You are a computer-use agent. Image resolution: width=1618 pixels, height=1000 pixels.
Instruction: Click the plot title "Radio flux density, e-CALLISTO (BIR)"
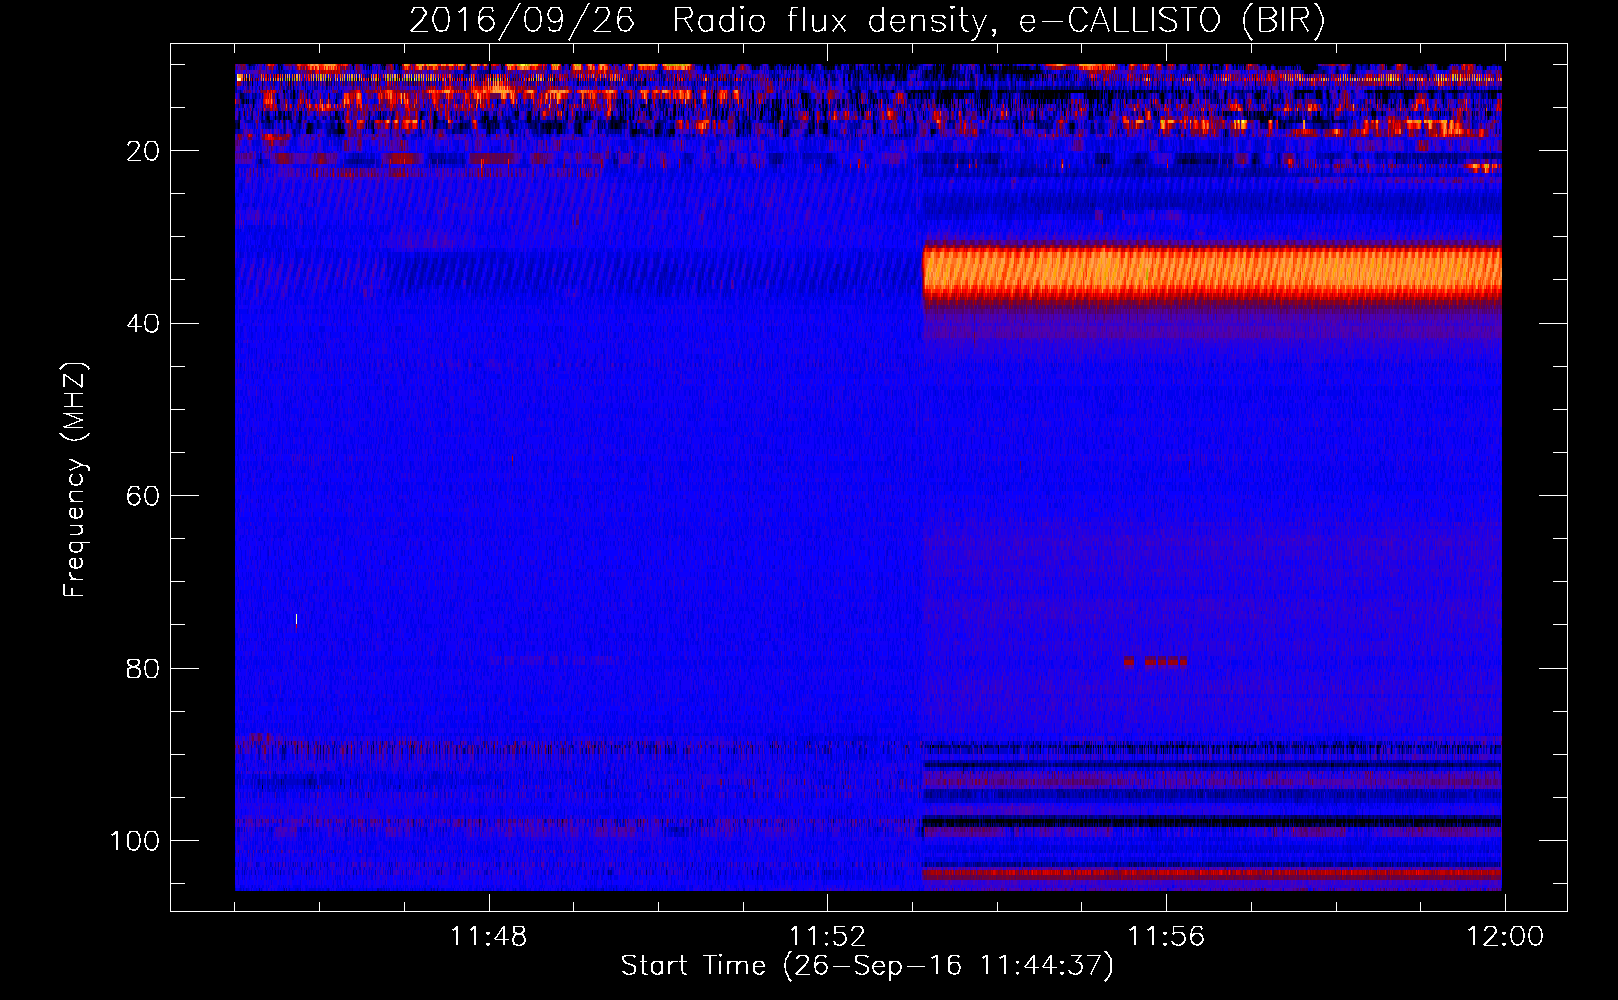(998, 20)
